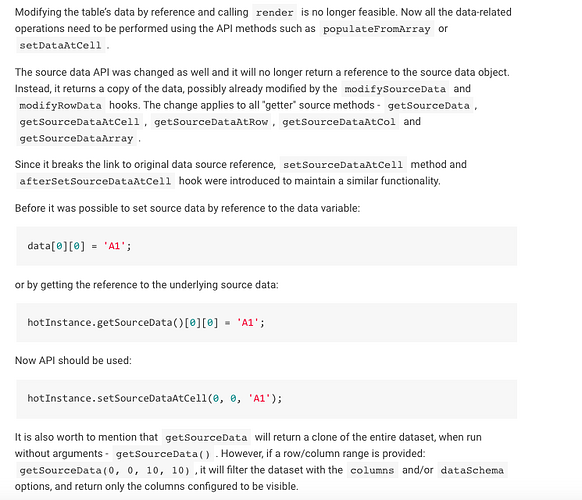Click the dataSchema option code term
Image resolution: width=582 pixels, height=500 pixels.
(472, 470)
